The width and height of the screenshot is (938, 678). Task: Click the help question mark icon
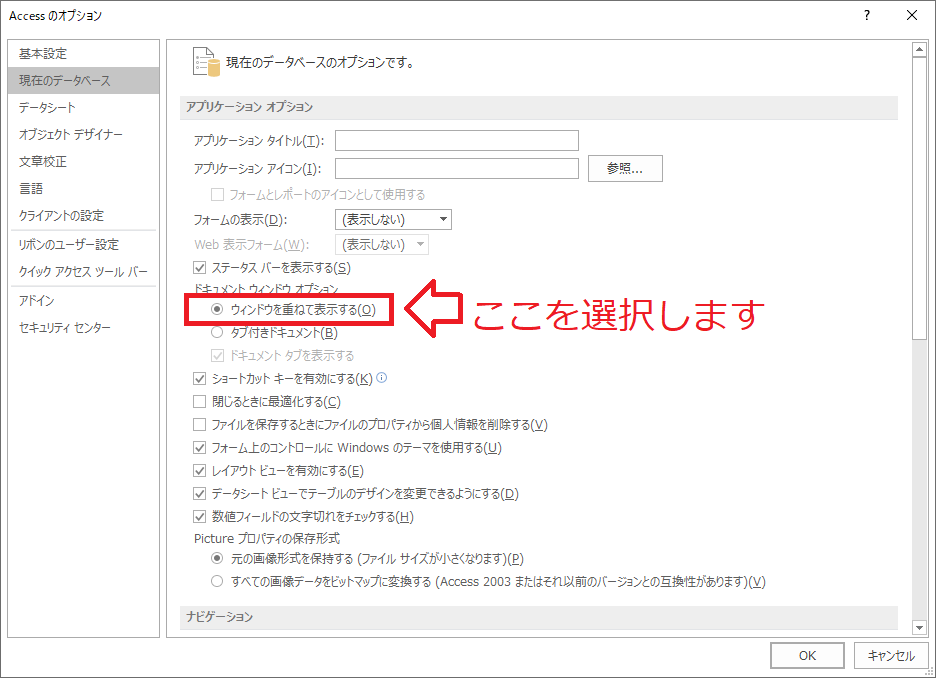click(x=866, y=15)
